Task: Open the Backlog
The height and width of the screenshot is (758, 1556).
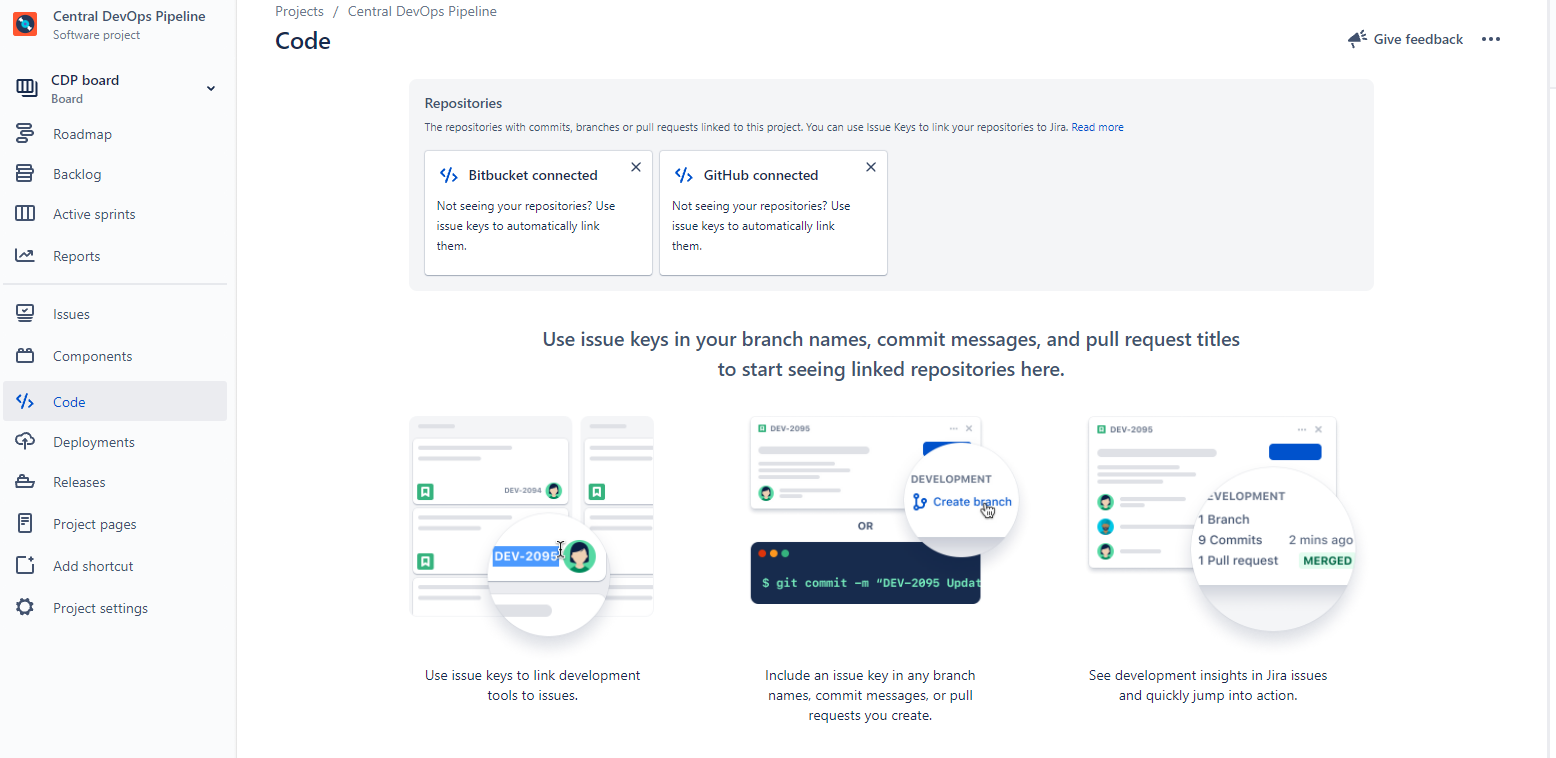Action: [x=75, y=173]
